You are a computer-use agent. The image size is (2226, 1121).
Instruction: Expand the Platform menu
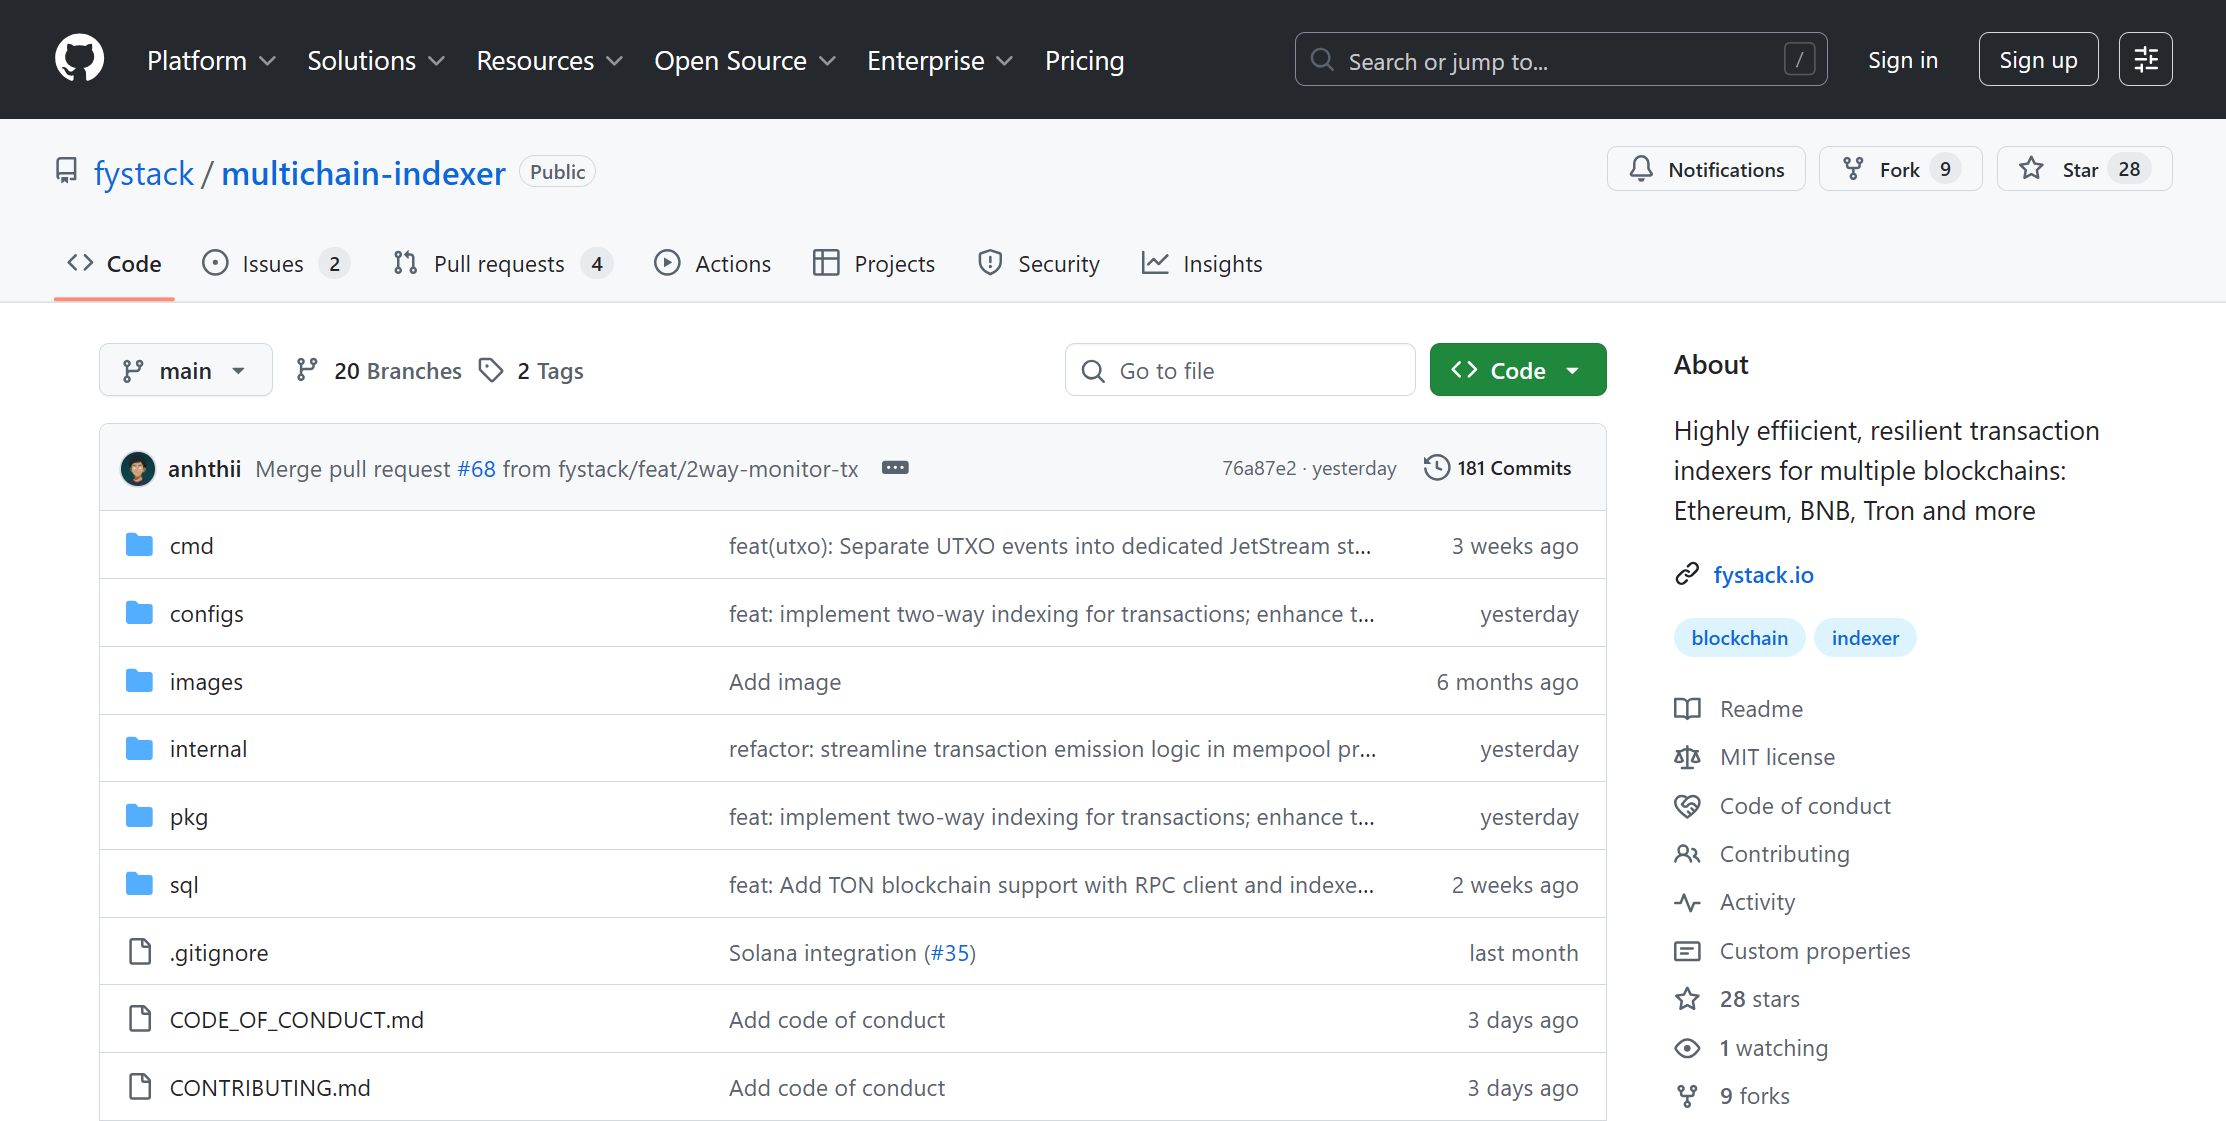point(211,61)
